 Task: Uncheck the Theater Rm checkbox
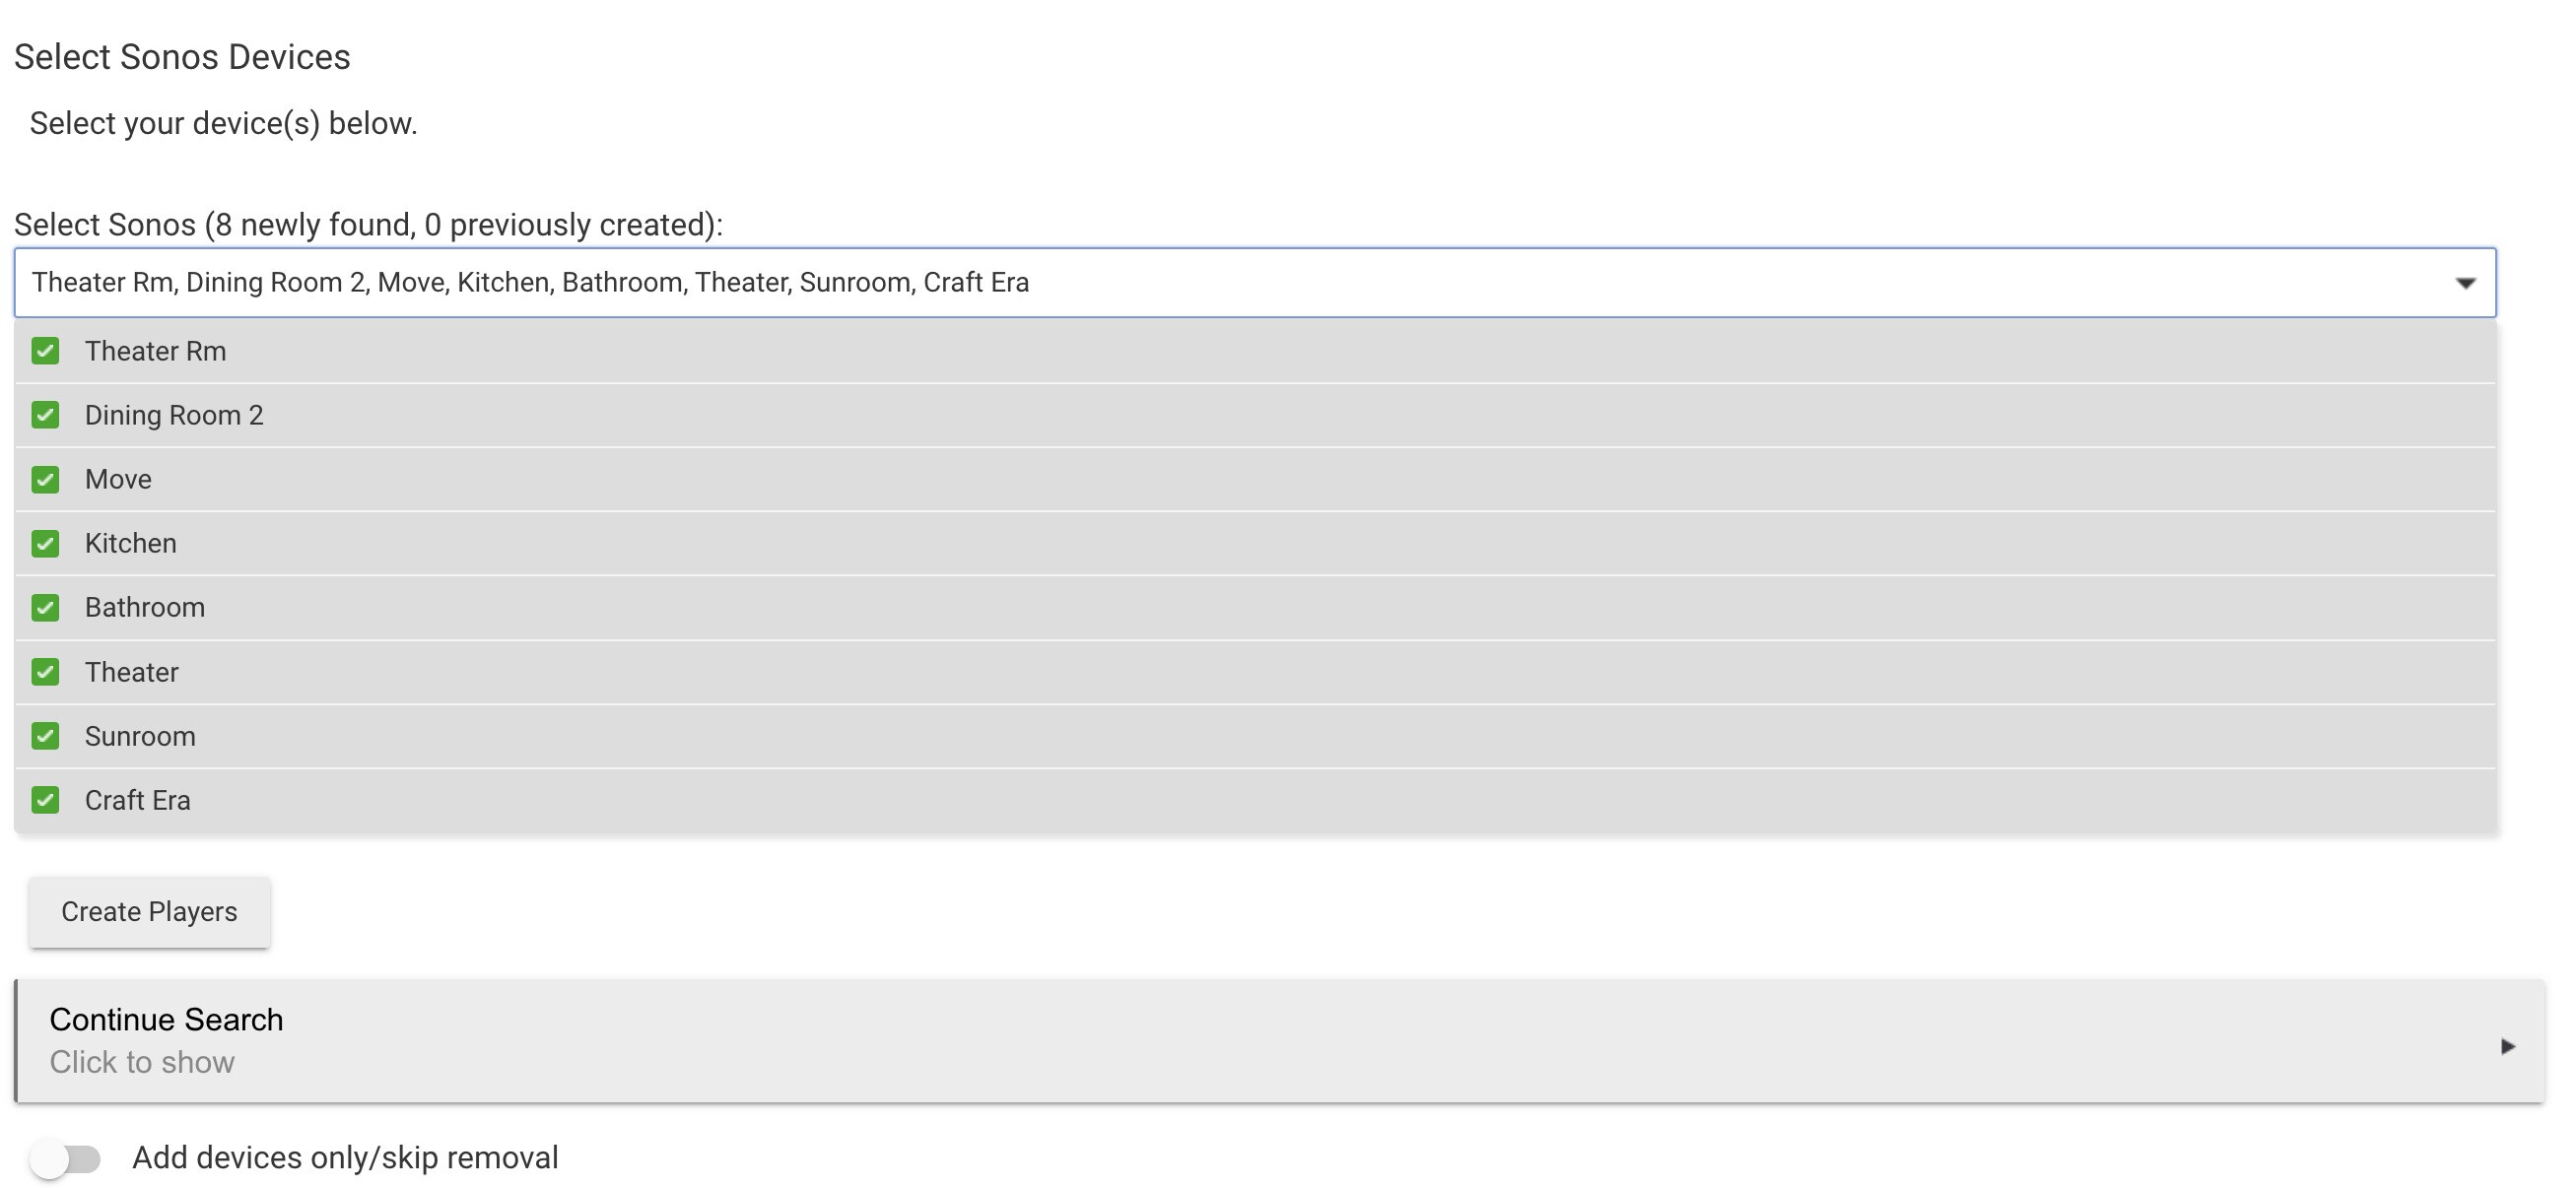[45, 351]
